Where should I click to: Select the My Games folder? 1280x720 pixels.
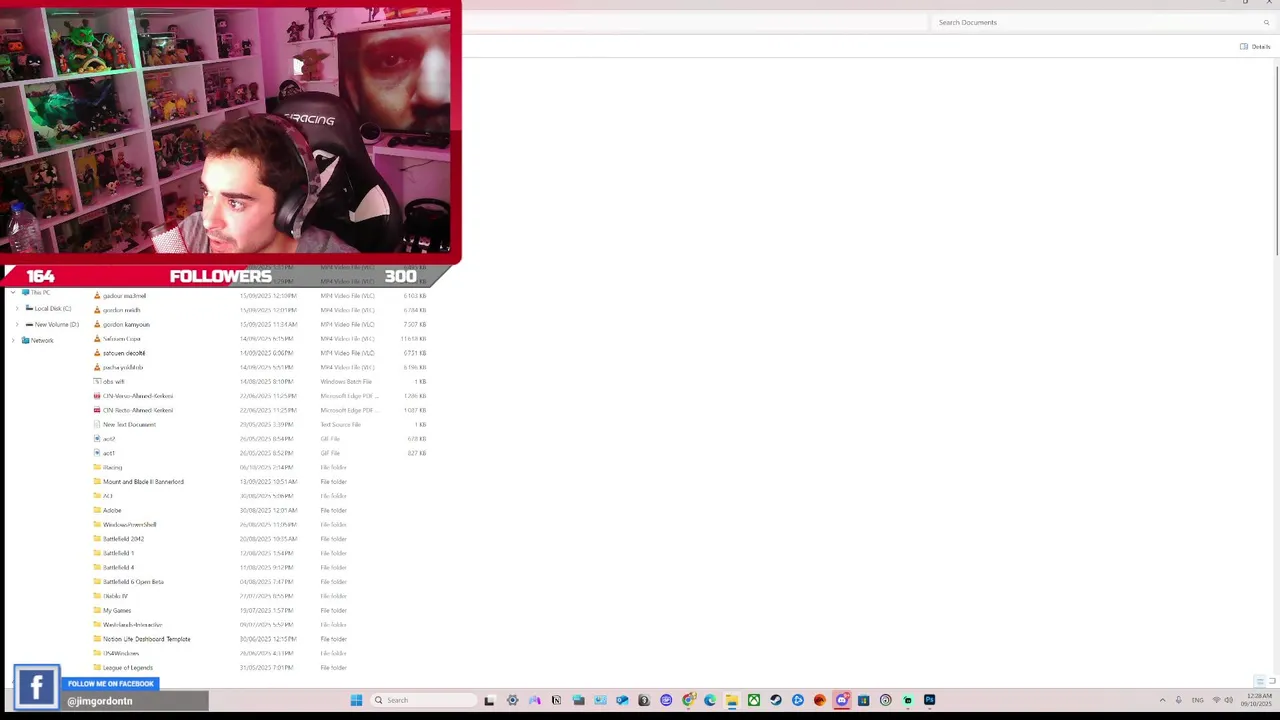pyautogui.click(x=117, y=610)
